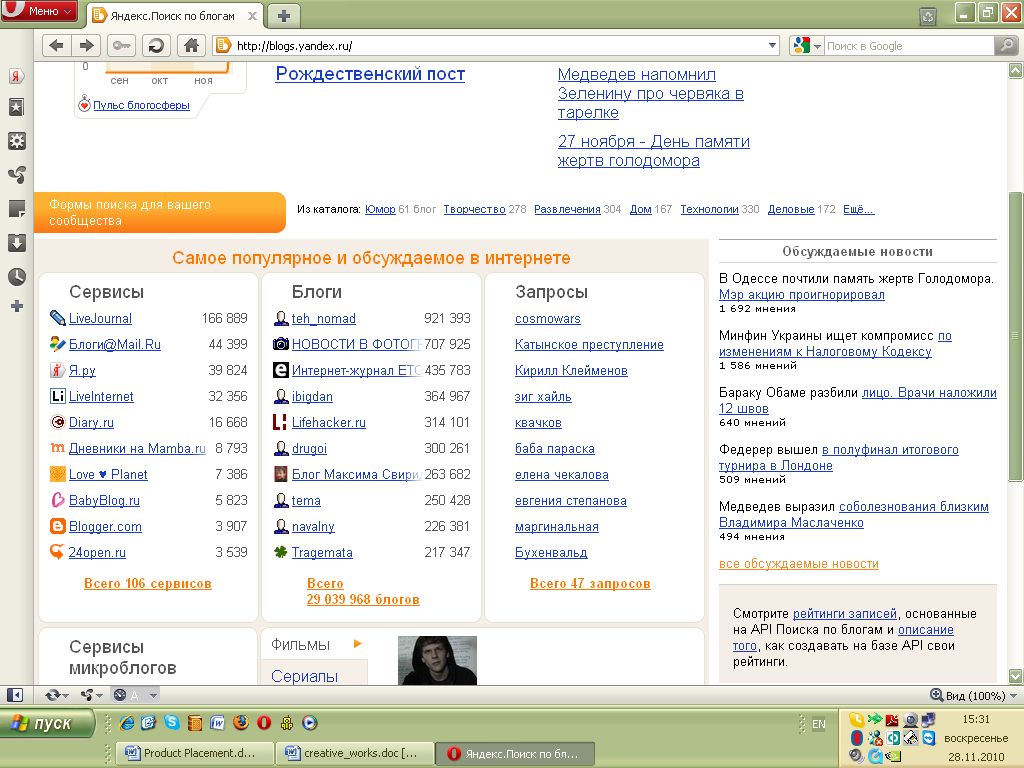Reload the page with the refresh button
This screenshot has height=768, width=1024.
[156, 46]
